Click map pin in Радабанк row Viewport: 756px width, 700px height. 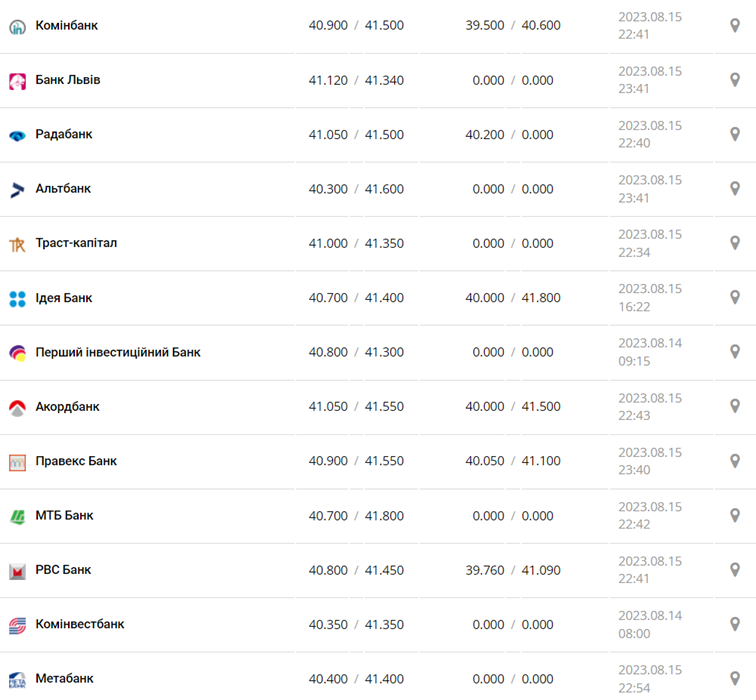(735, 134)
